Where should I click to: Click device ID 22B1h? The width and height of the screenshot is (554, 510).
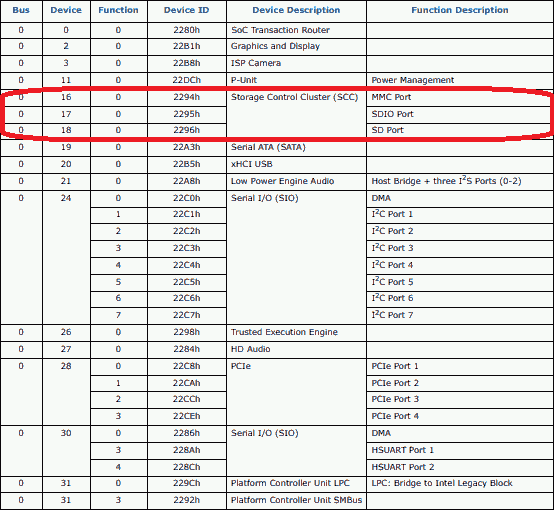(x=187, y=46)
